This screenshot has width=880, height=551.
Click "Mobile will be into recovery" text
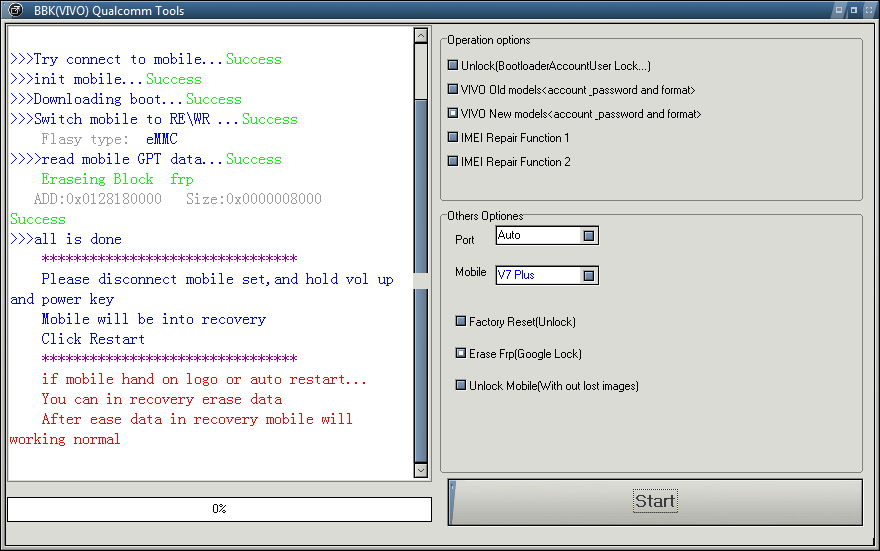[154, 319]
